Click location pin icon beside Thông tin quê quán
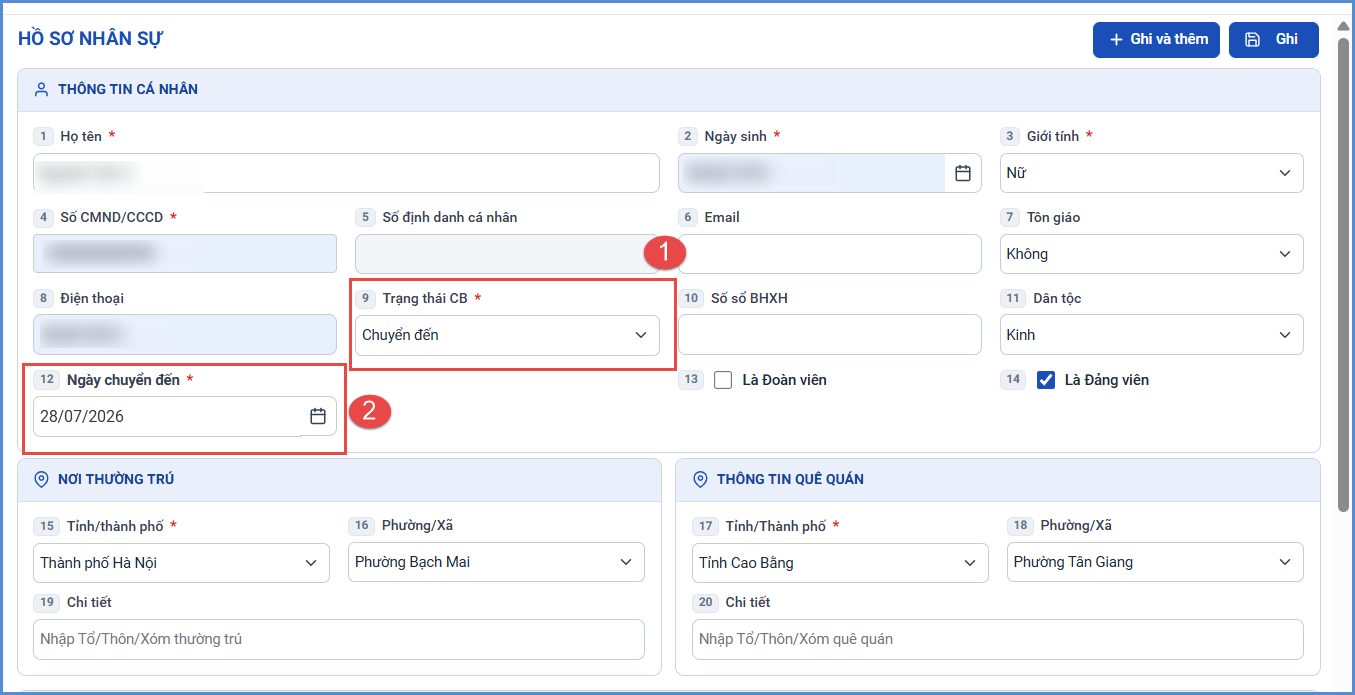 click(700, 479)
